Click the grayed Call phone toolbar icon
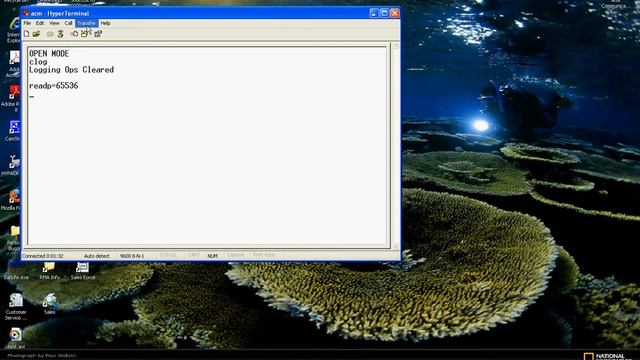Screen dimensions: 640x360 [x=50, y=34]
